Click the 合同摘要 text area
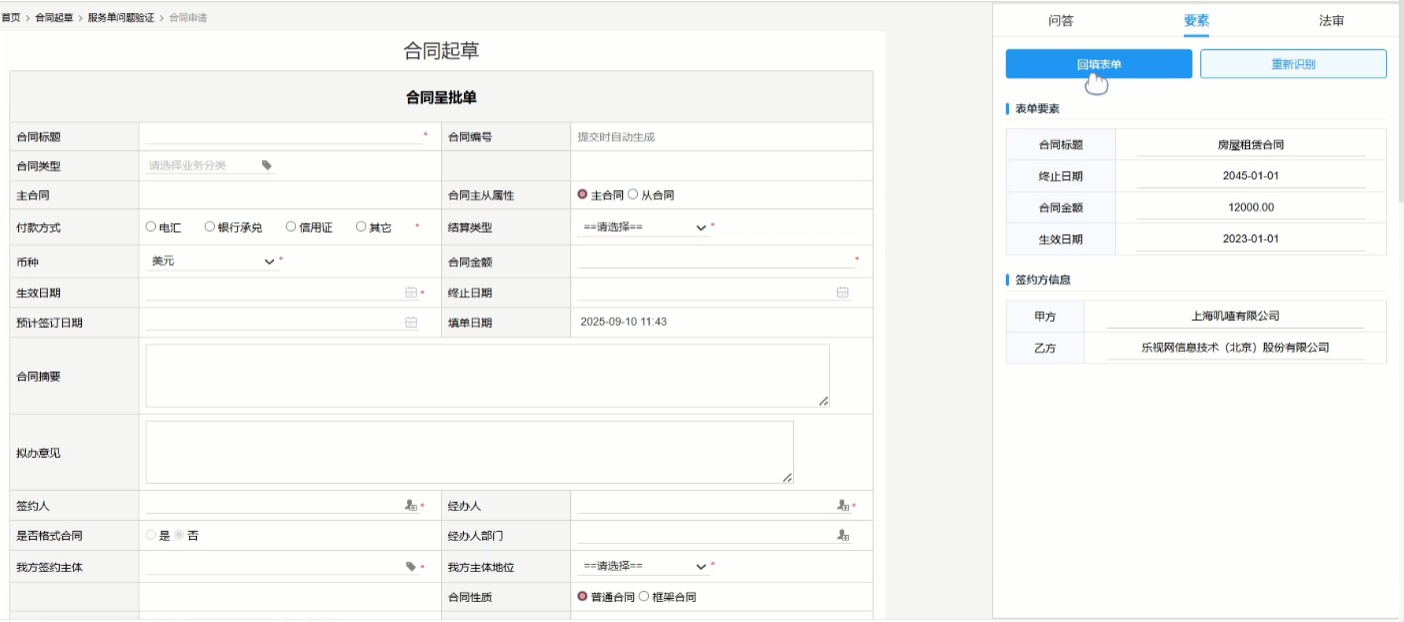Image resolution: width=1404 pixels, height=622 pixels. point(487,376)
